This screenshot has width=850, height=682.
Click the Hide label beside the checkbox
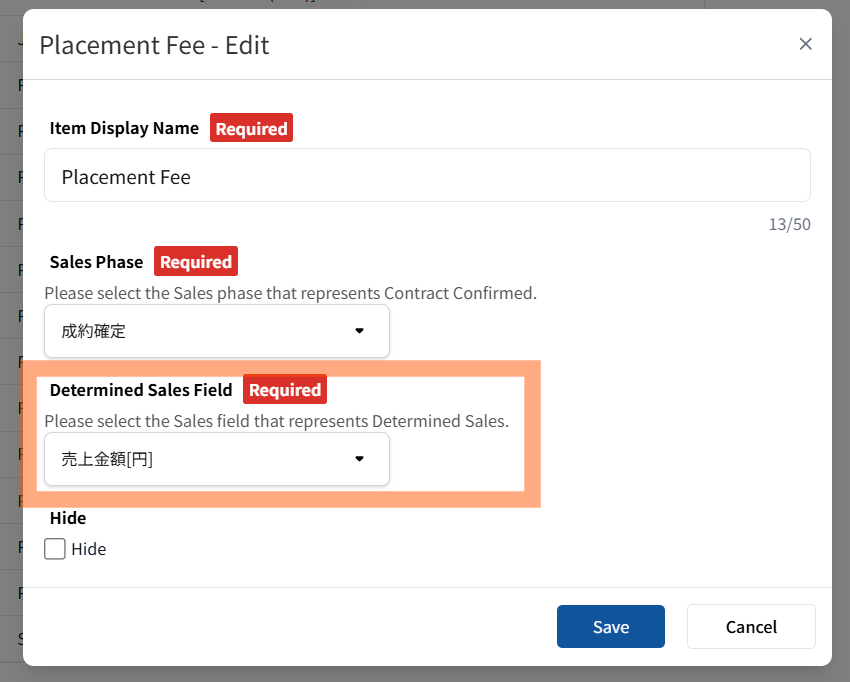(x=88, y=549)
